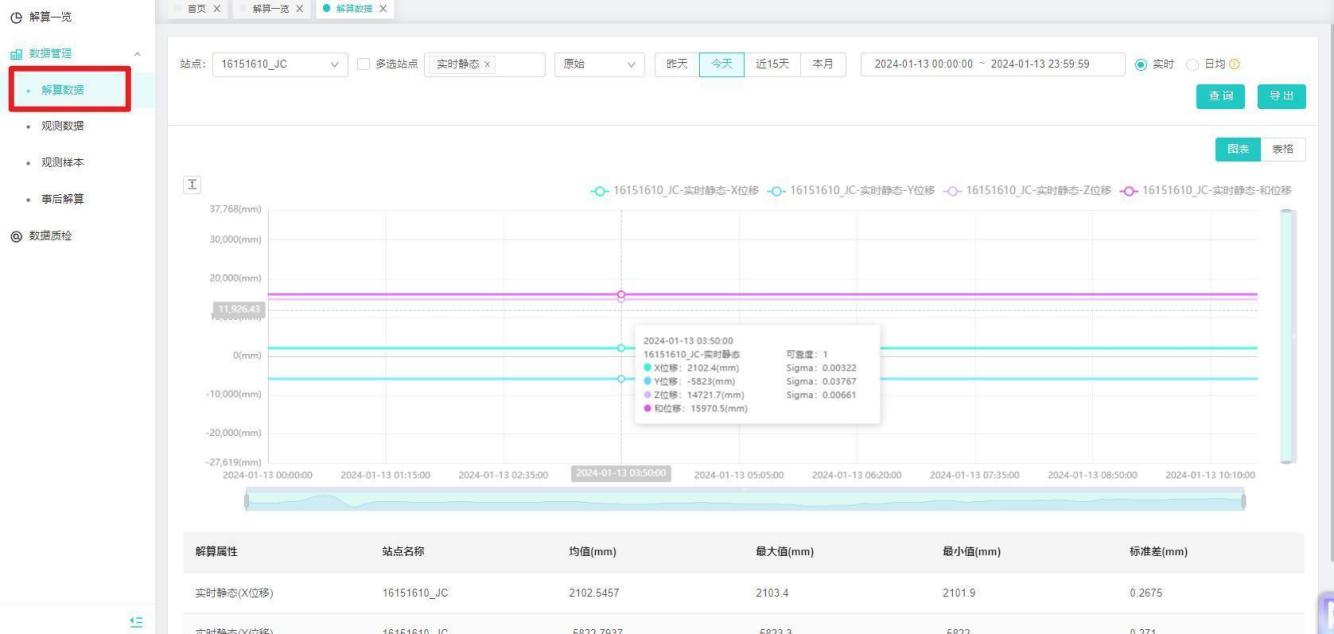The image size is (1334, 634).
Task: Select the 日均 radio button
Action: click(1192, 64)
